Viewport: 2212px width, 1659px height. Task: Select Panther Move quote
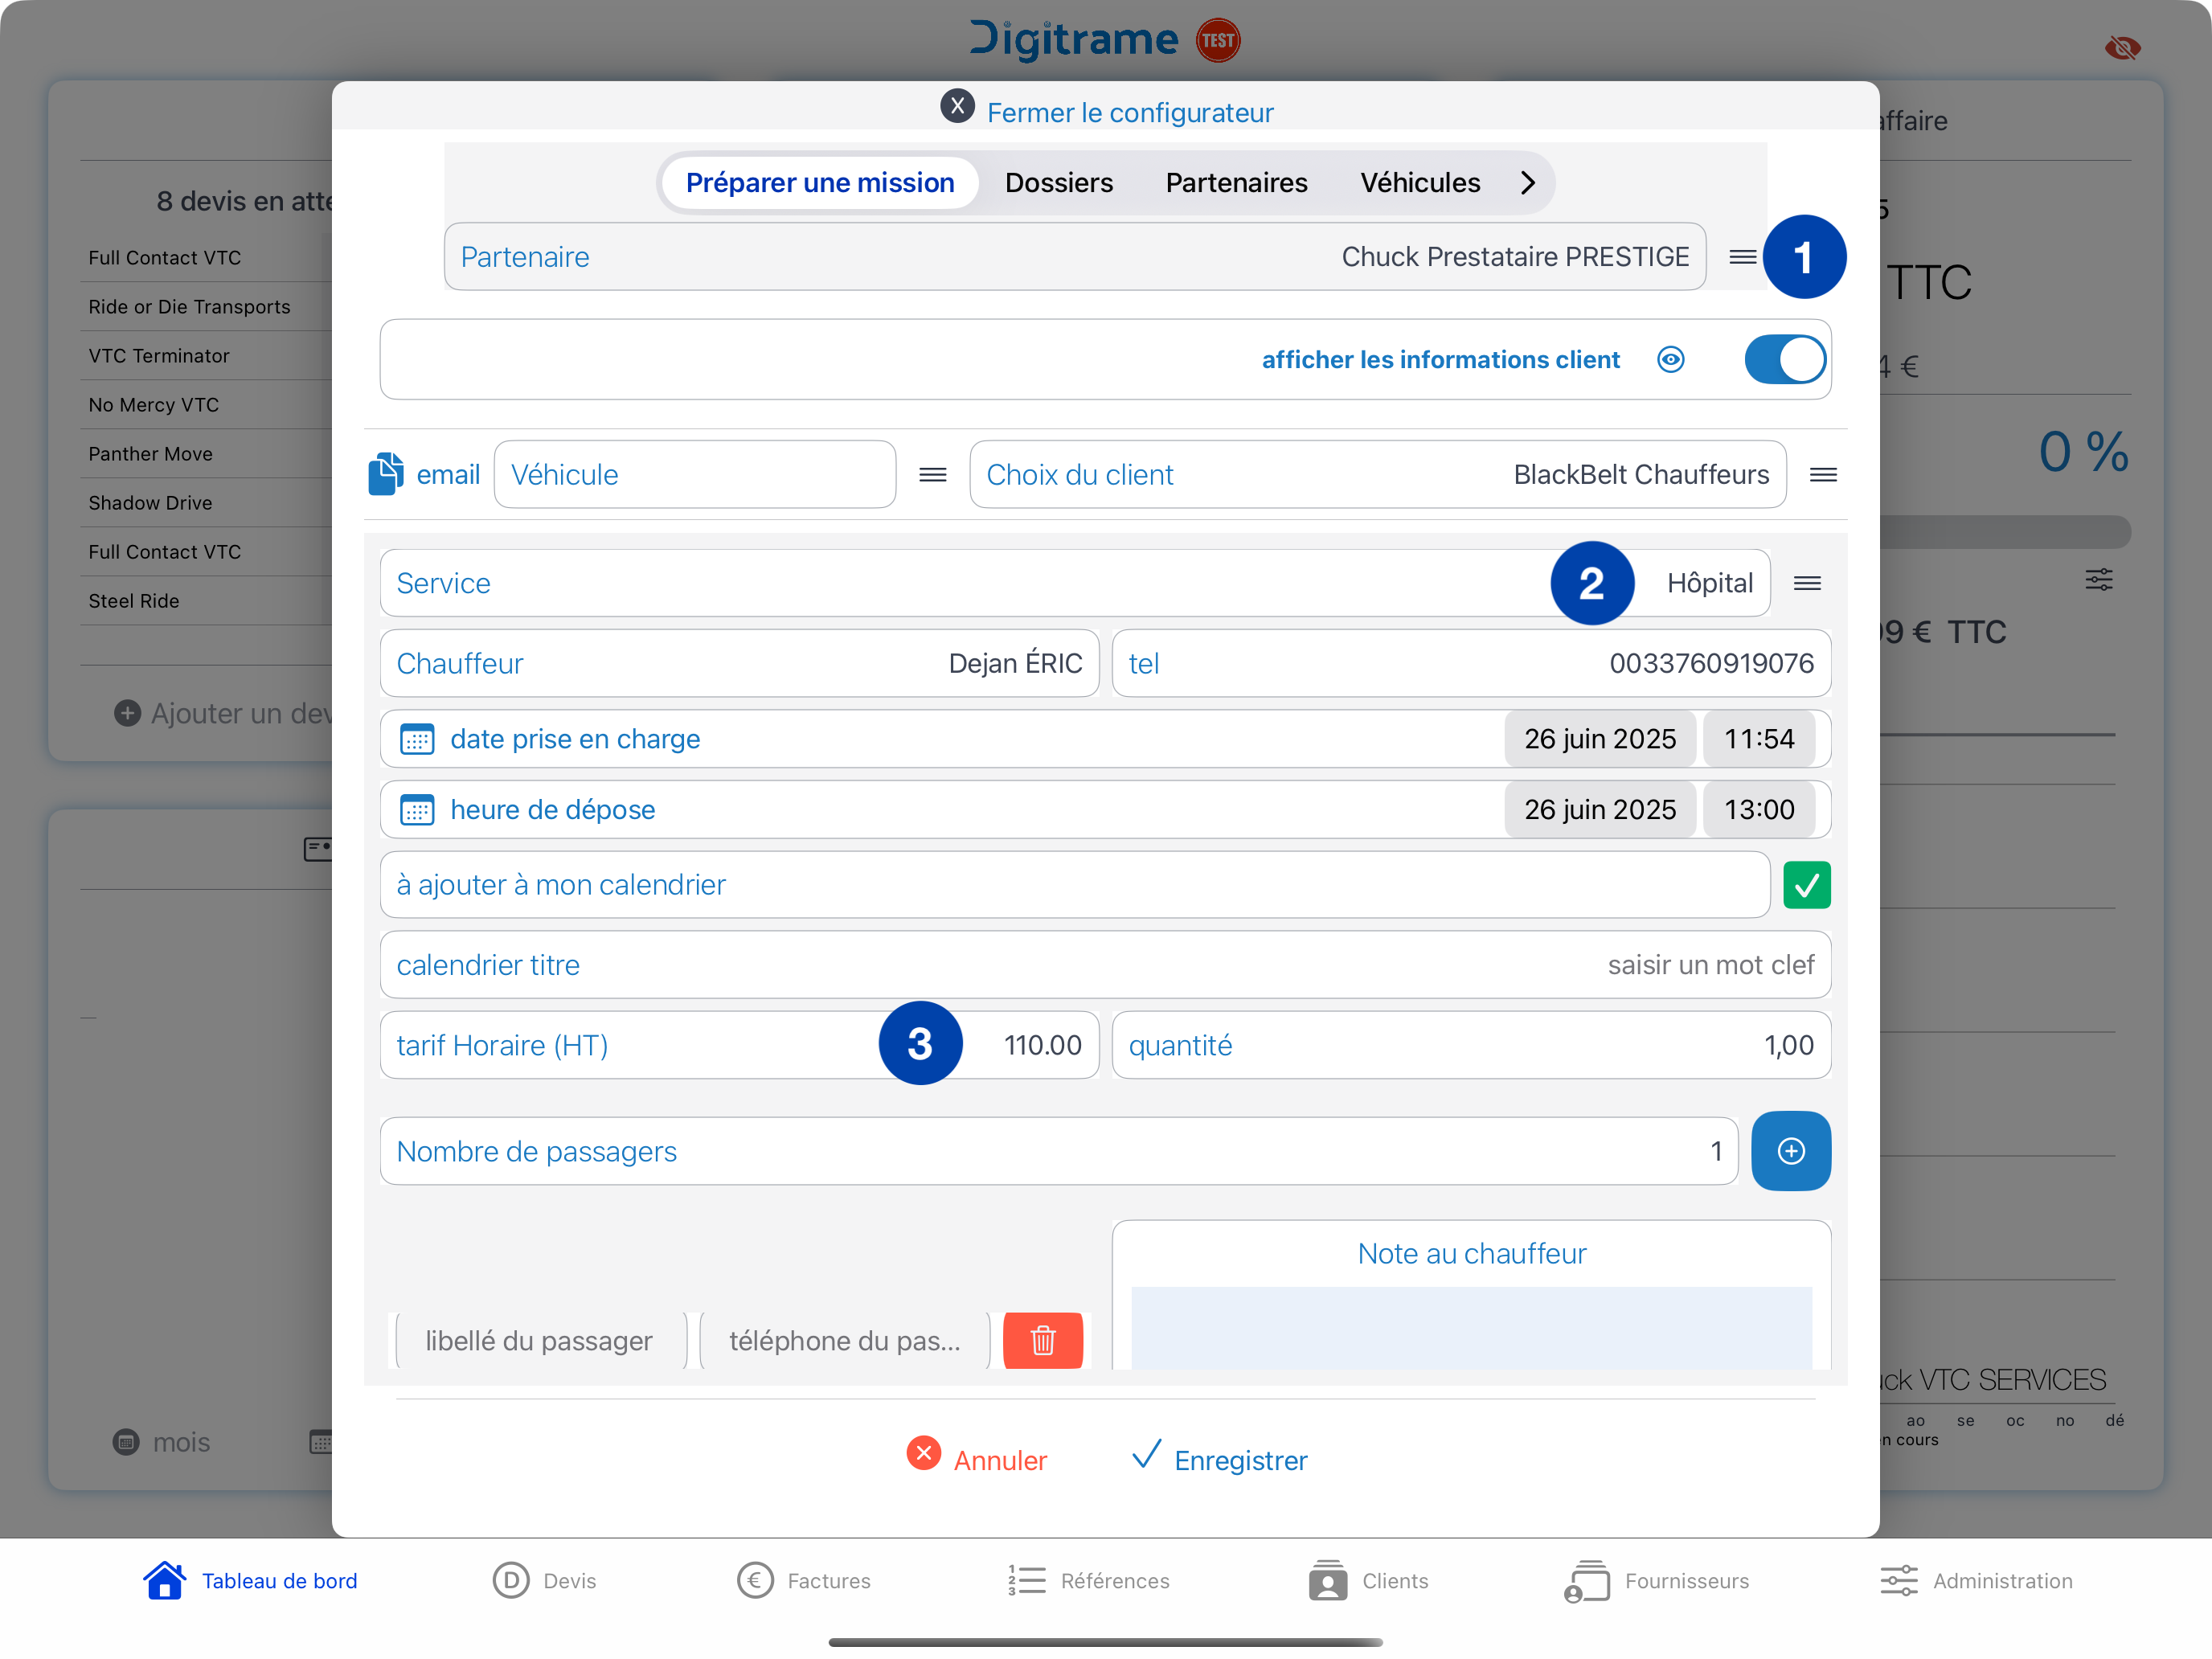click(x=150, y=454)
